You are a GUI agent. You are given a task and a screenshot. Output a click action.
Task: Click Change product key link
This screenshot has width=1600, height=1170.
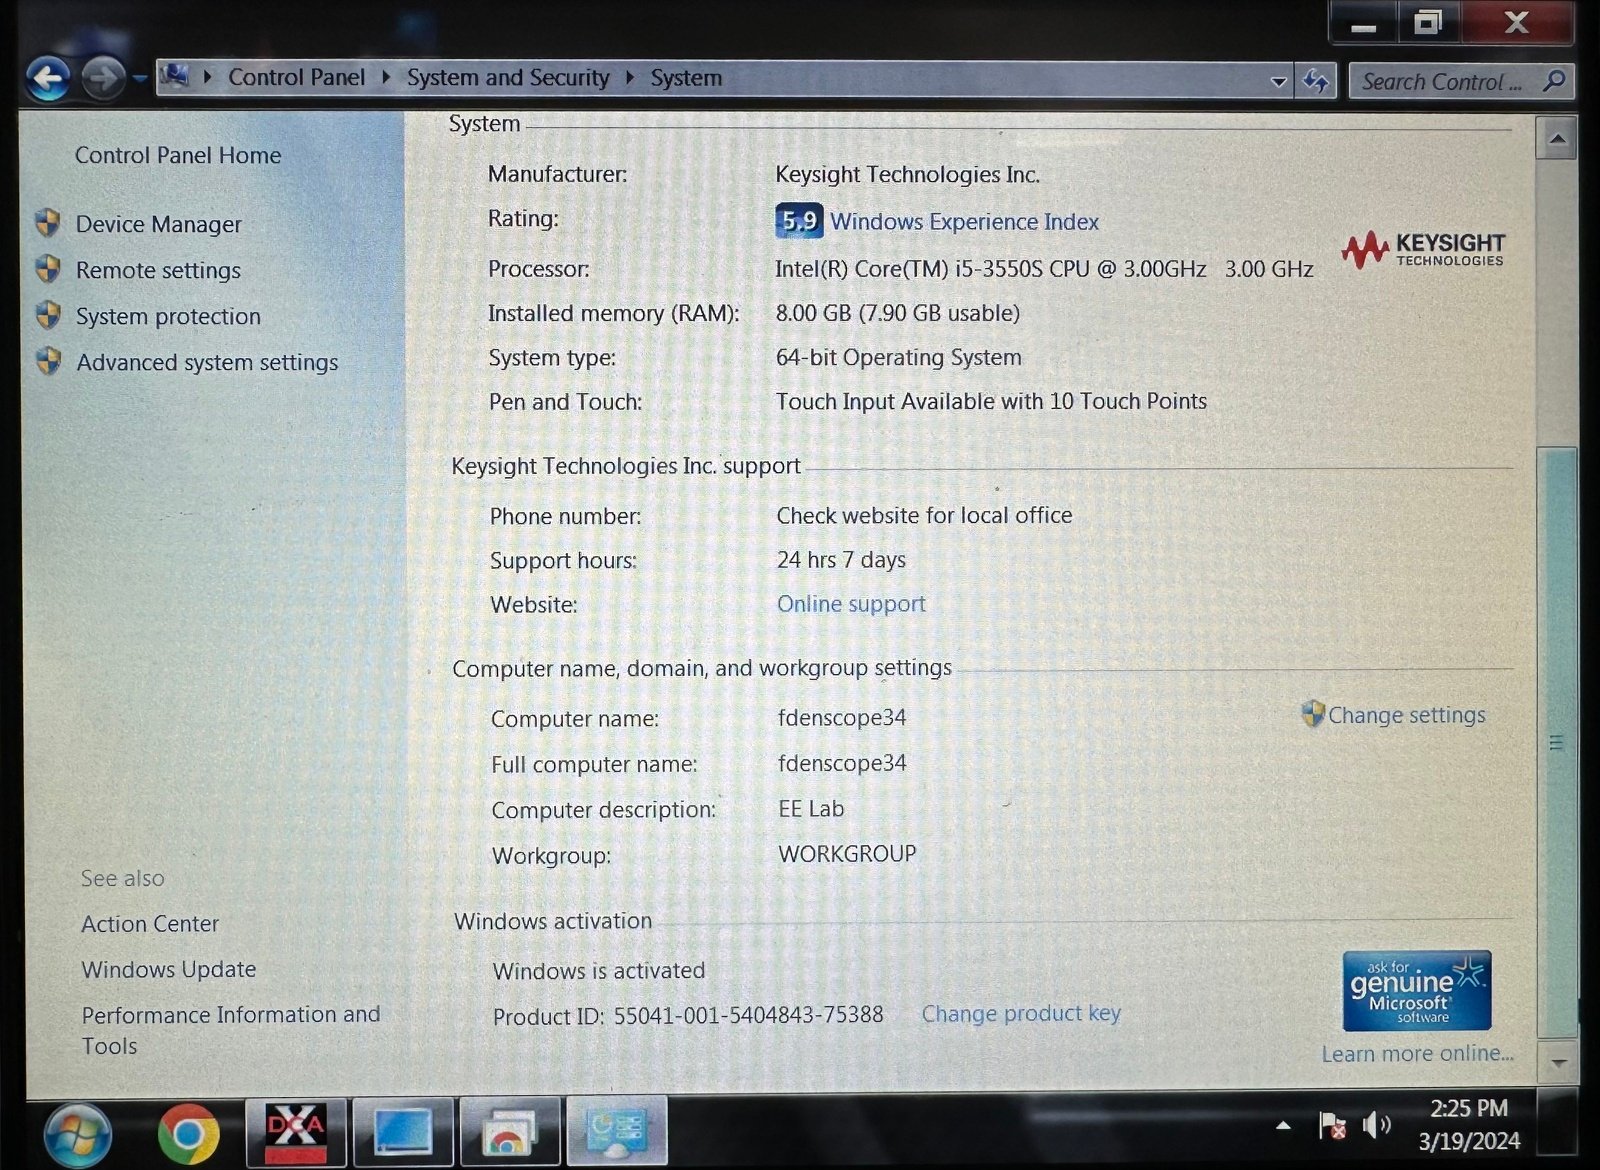(x=1021, y=1014)
